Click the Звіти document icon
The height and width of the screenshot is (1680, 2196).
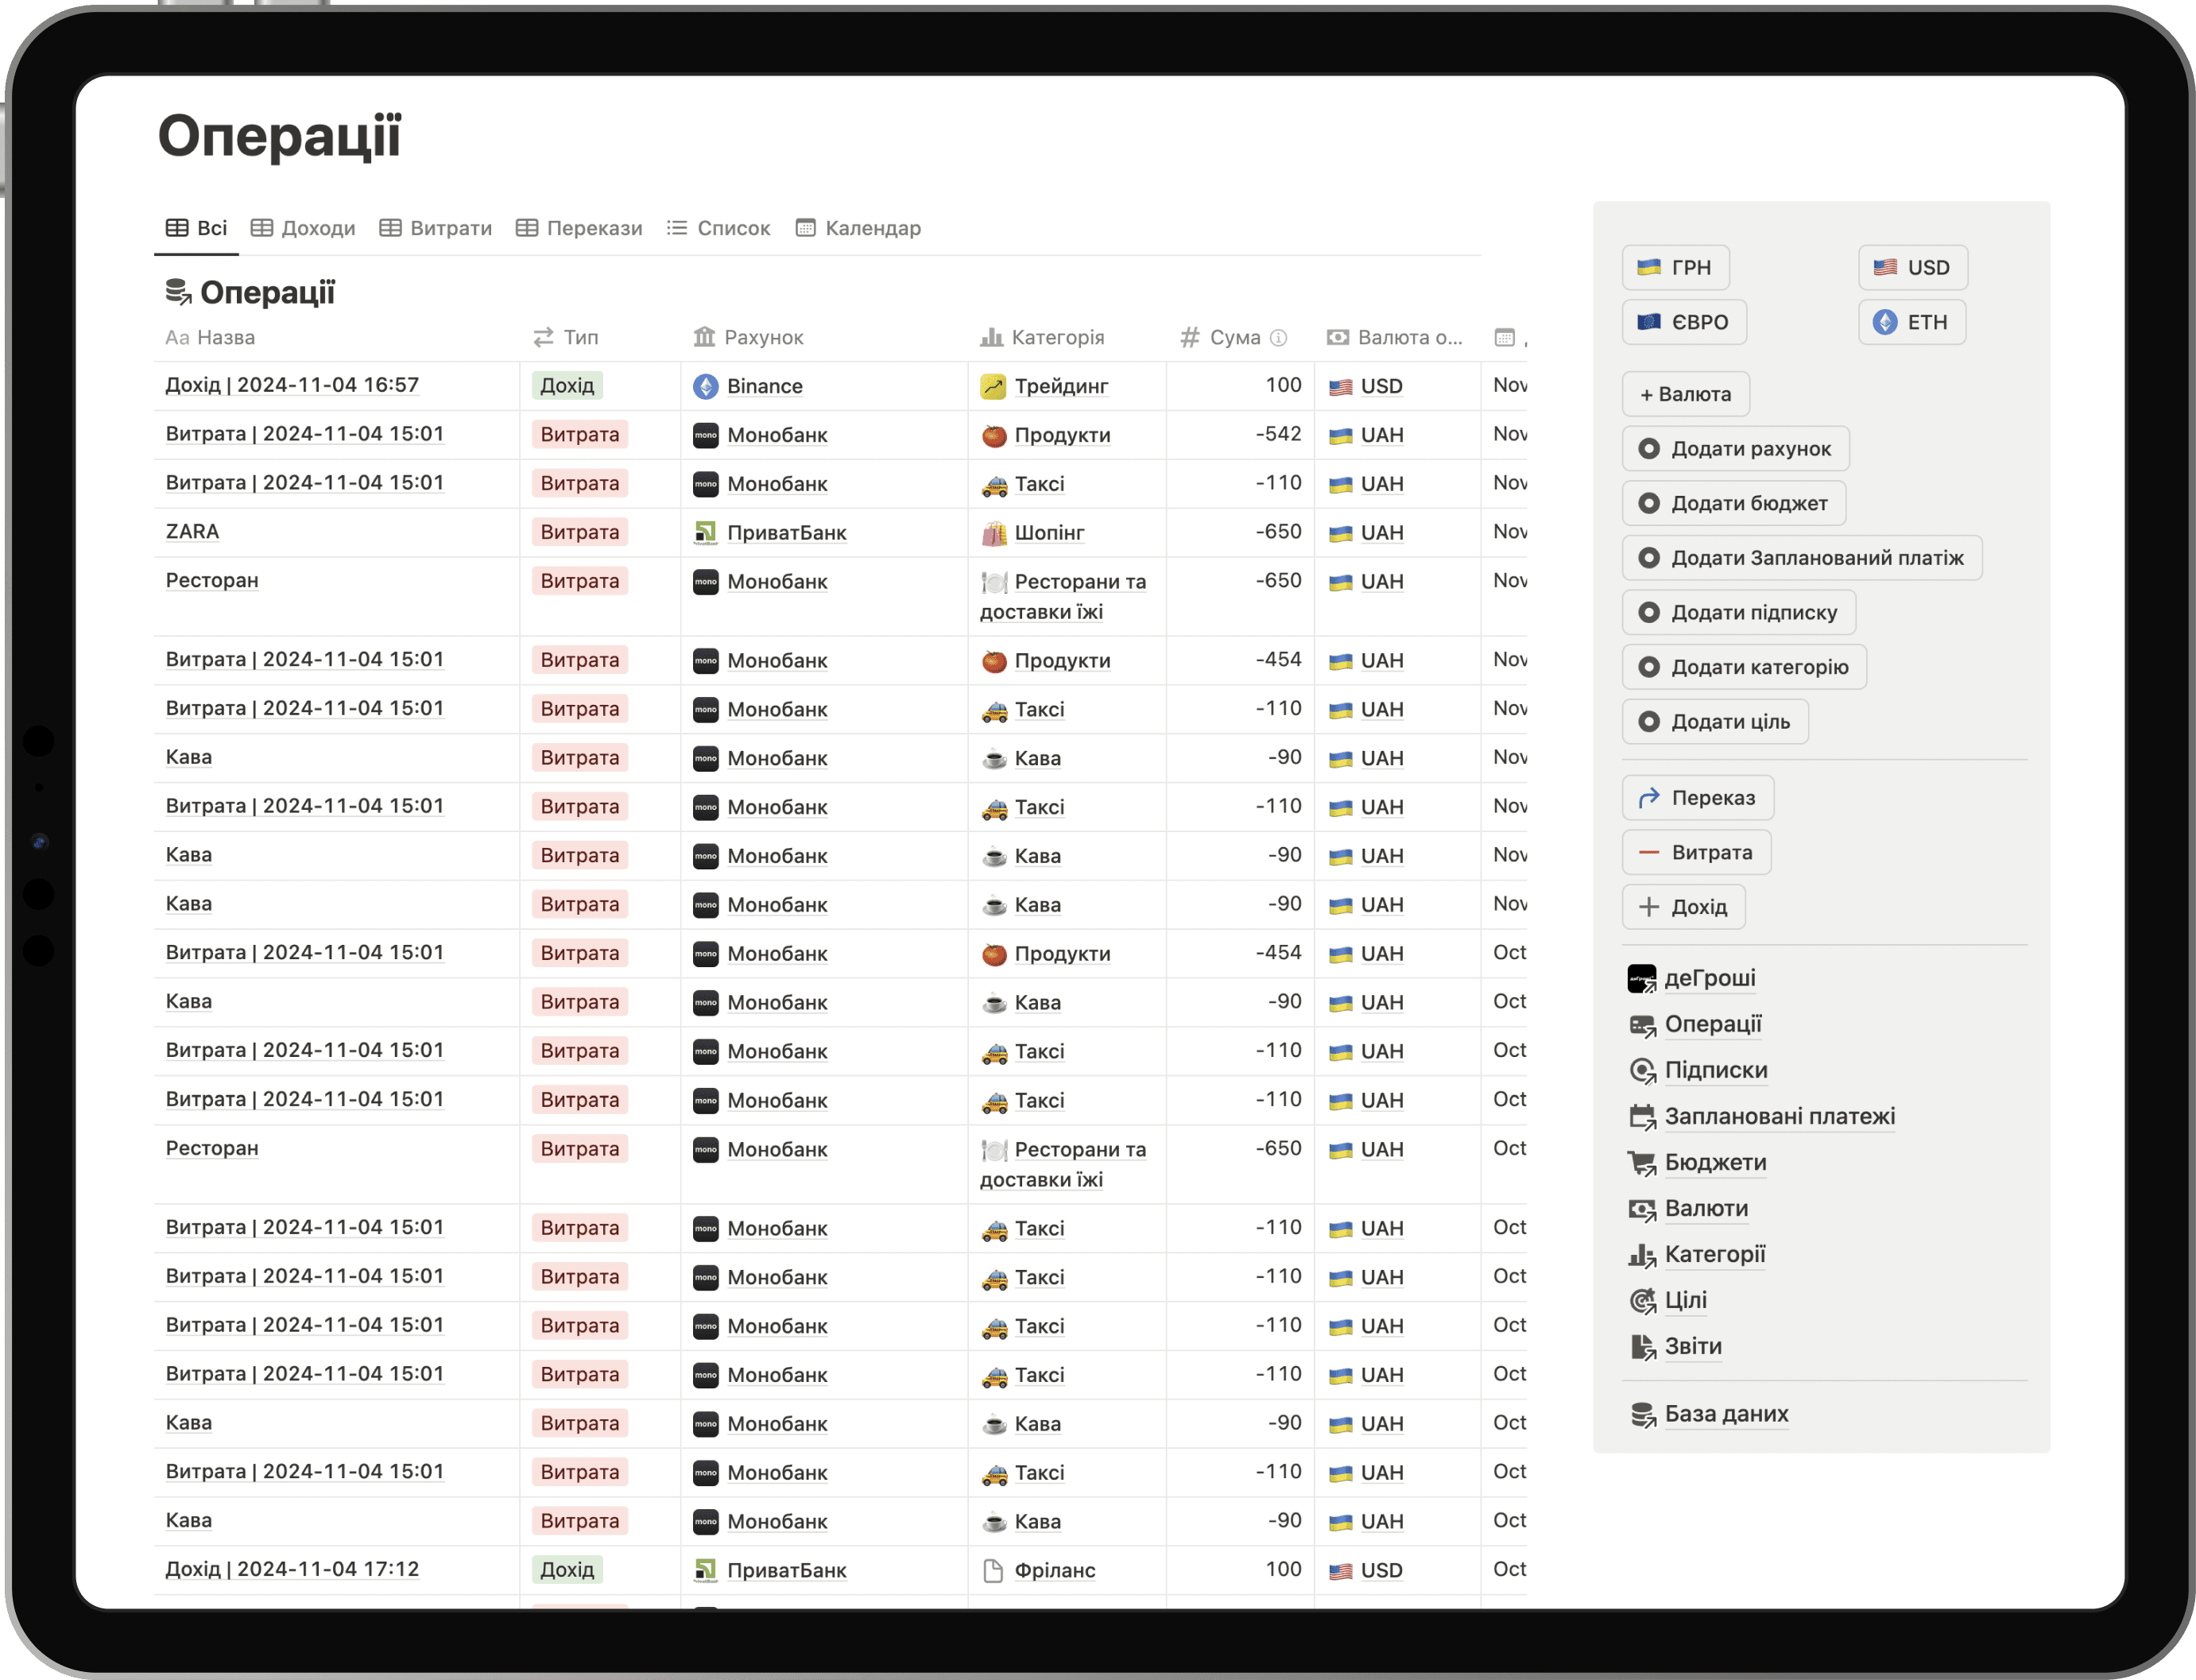coord(1642,1347)
